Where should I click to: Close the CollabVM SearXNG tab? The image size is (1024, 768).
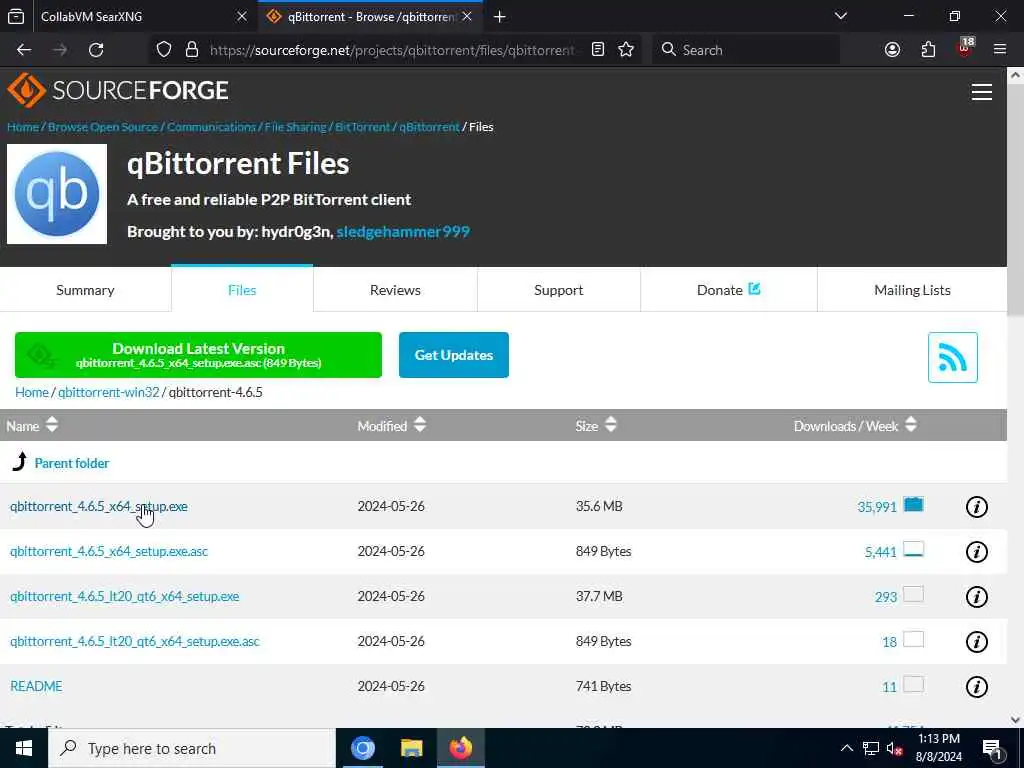pyautogui.click(x=242, y=16)
